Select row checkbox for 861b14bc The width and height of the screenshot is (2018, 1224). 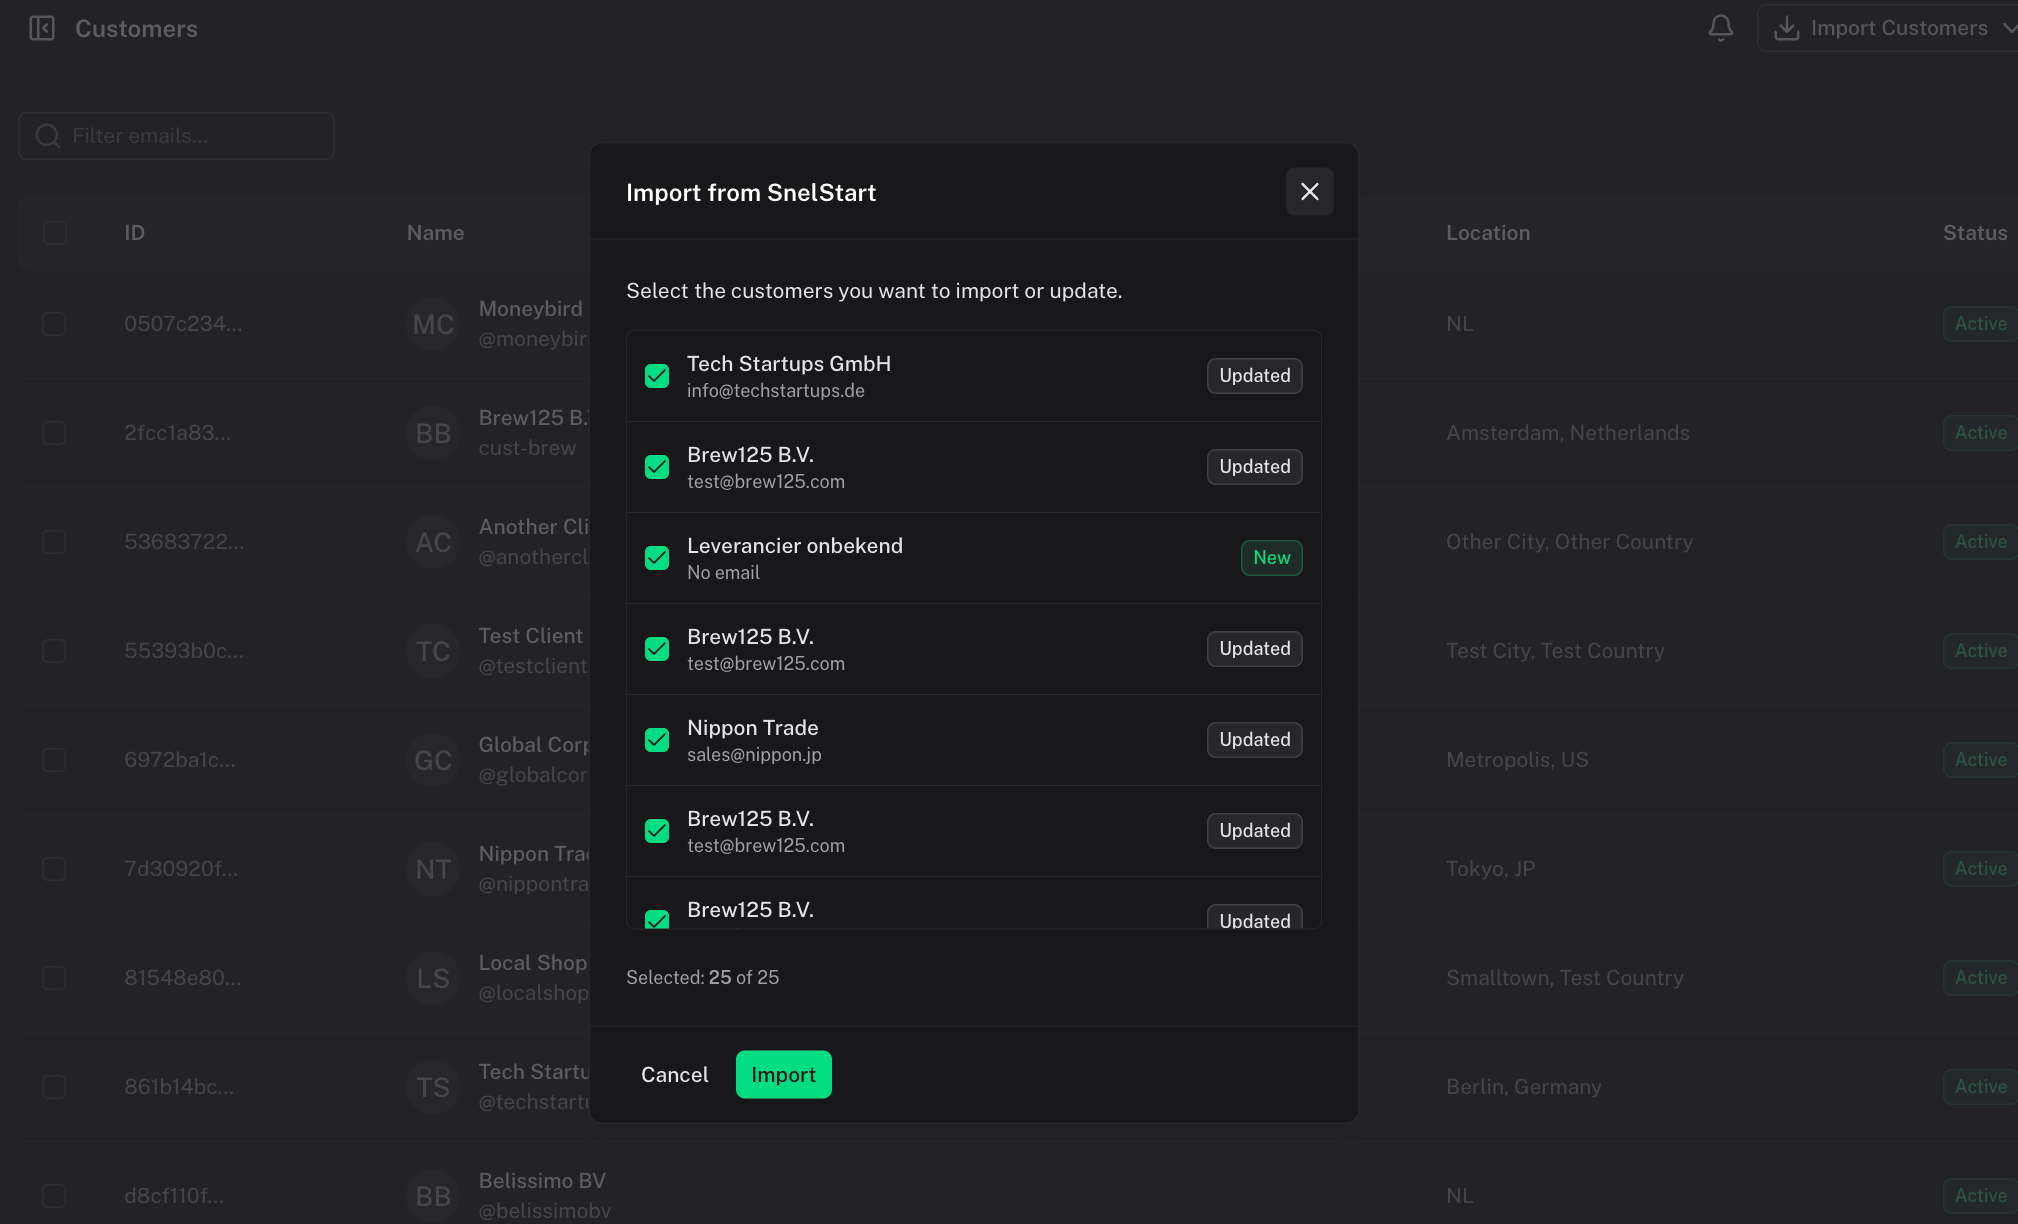click(54, 1087)
